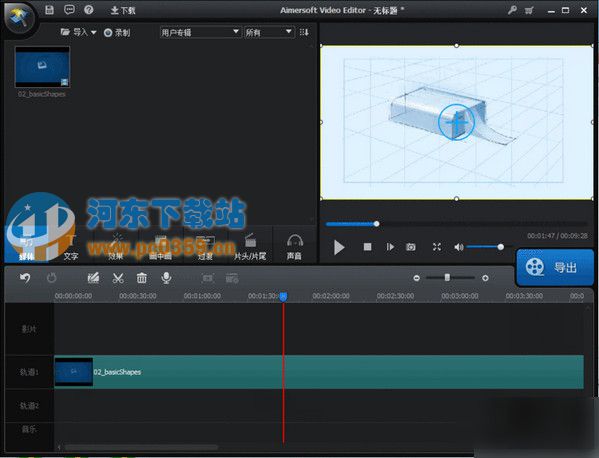The width and height of the screenshot is (599, 458).
Task: Open the application logo menu
Action: pos(19,18)
